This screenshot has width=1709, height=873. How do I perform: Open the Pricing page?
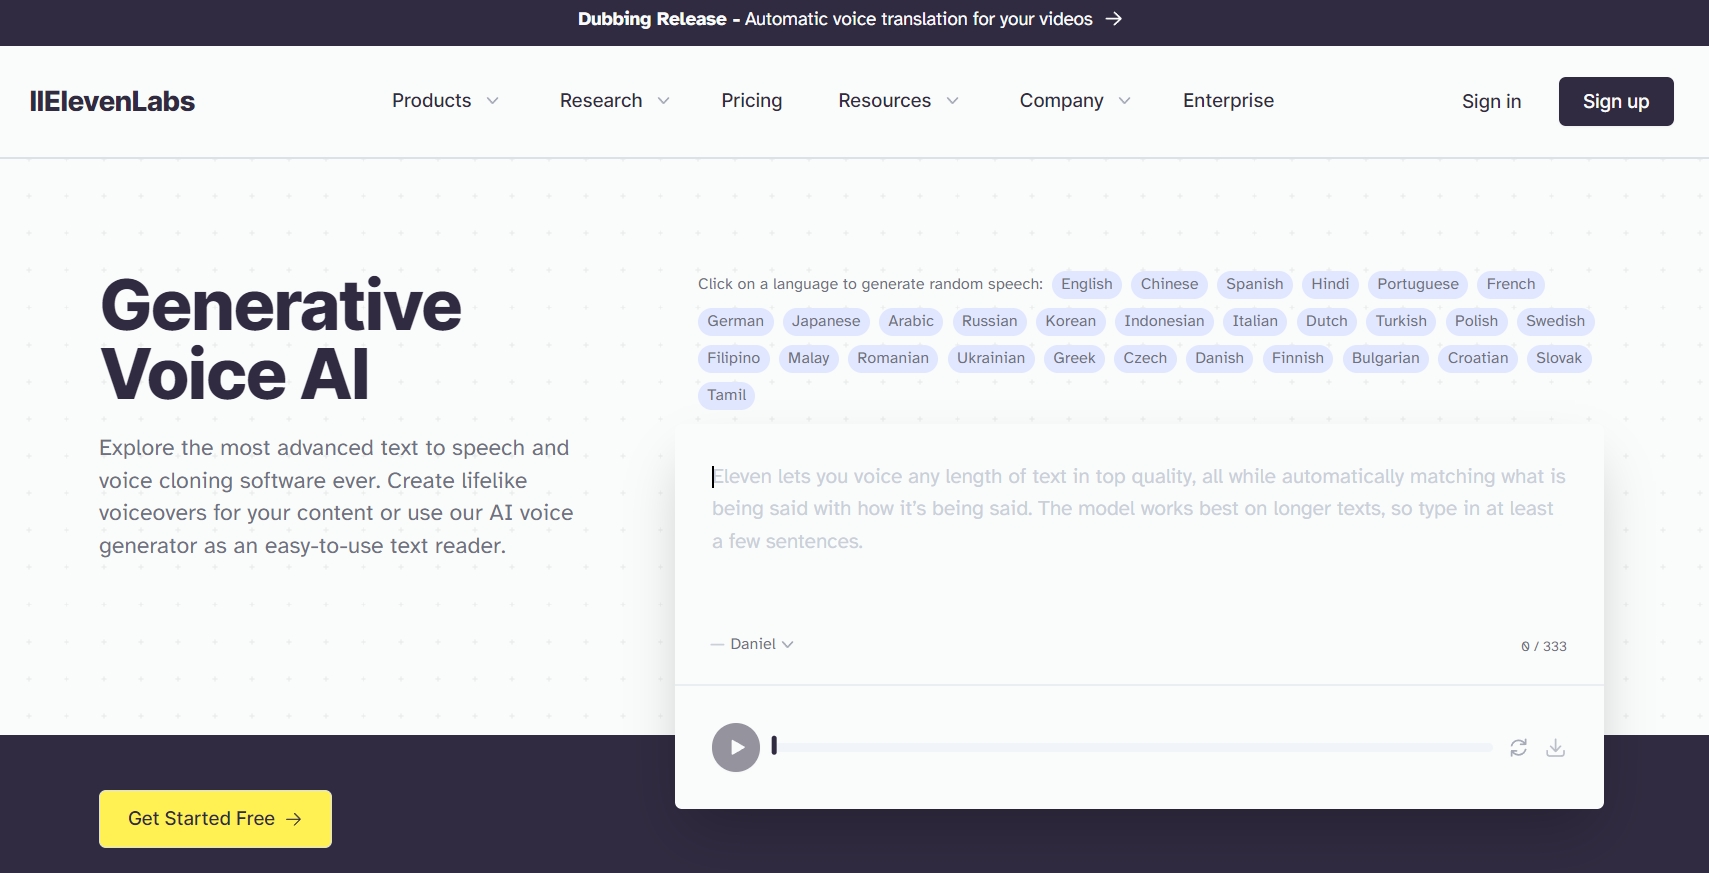(x=752, y=101)
